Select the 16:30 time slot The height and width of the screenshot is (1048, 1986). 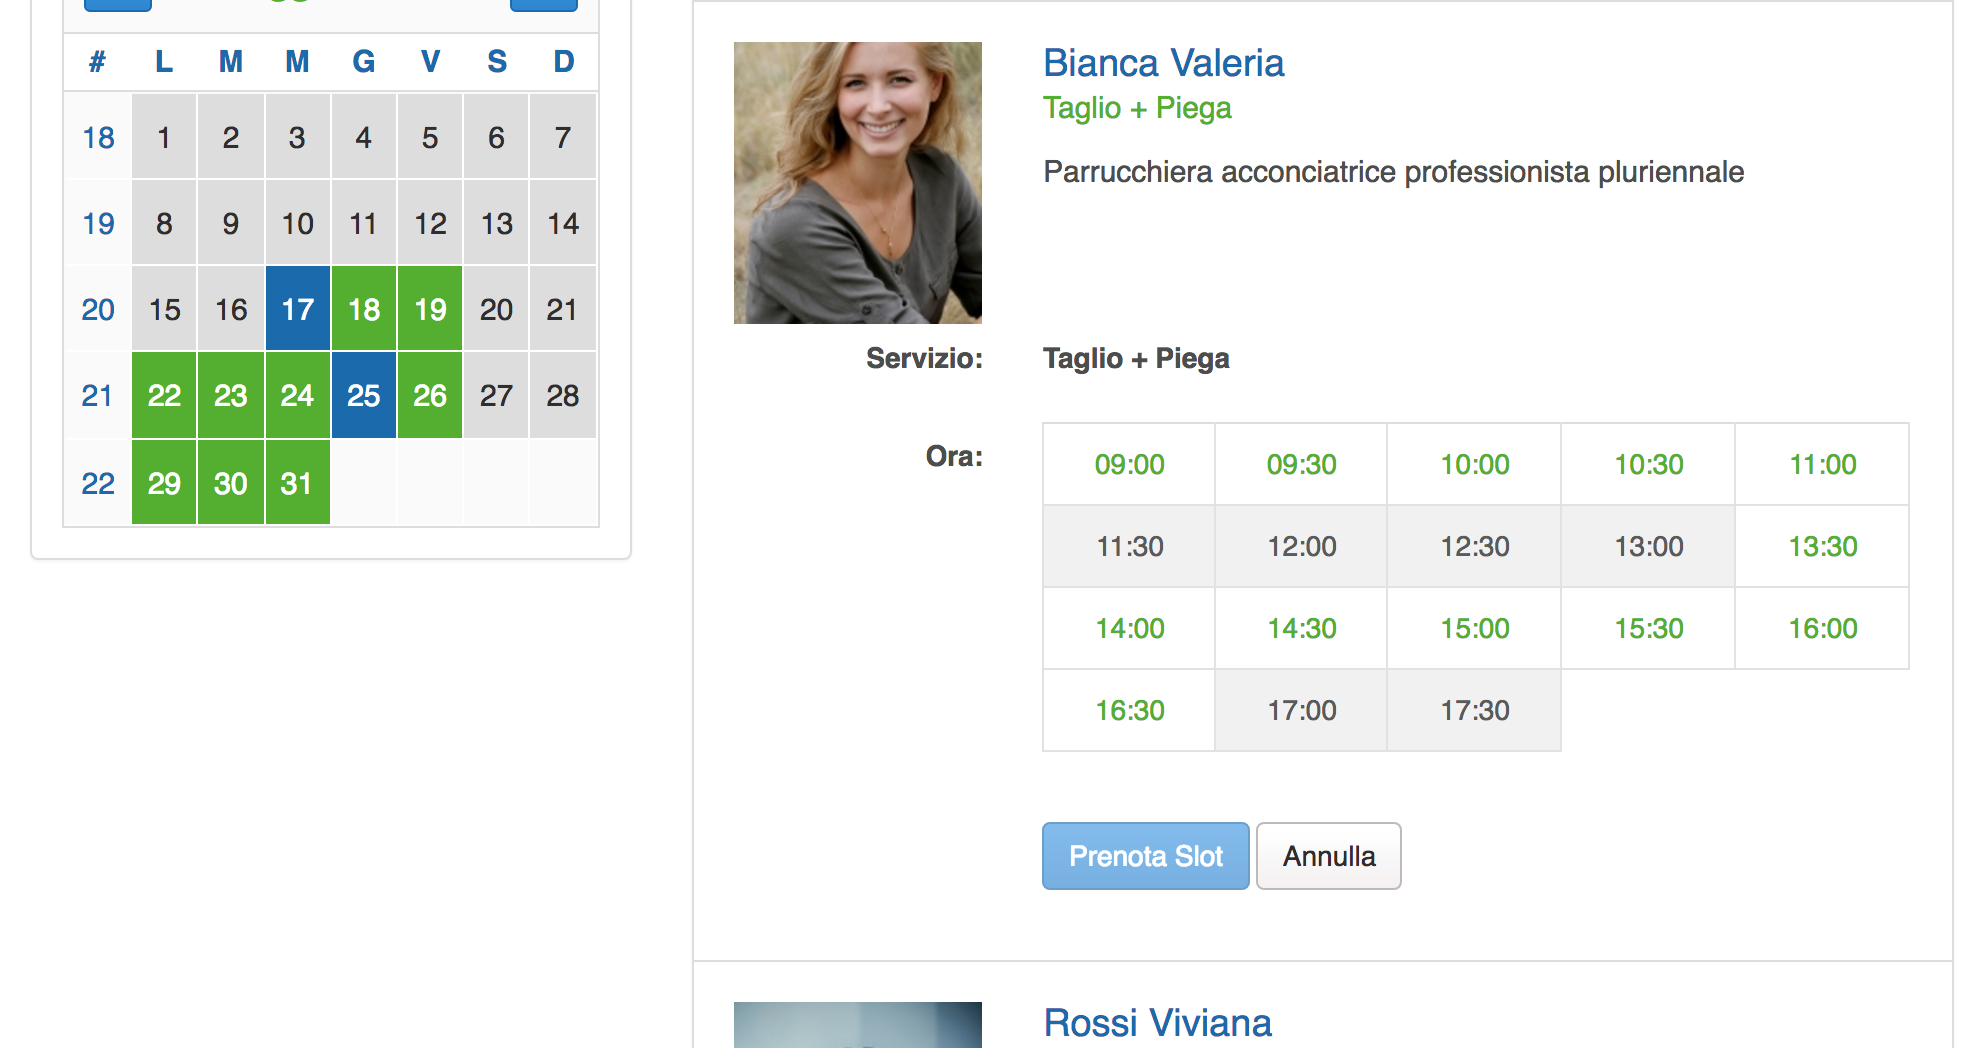point(1129,710)
